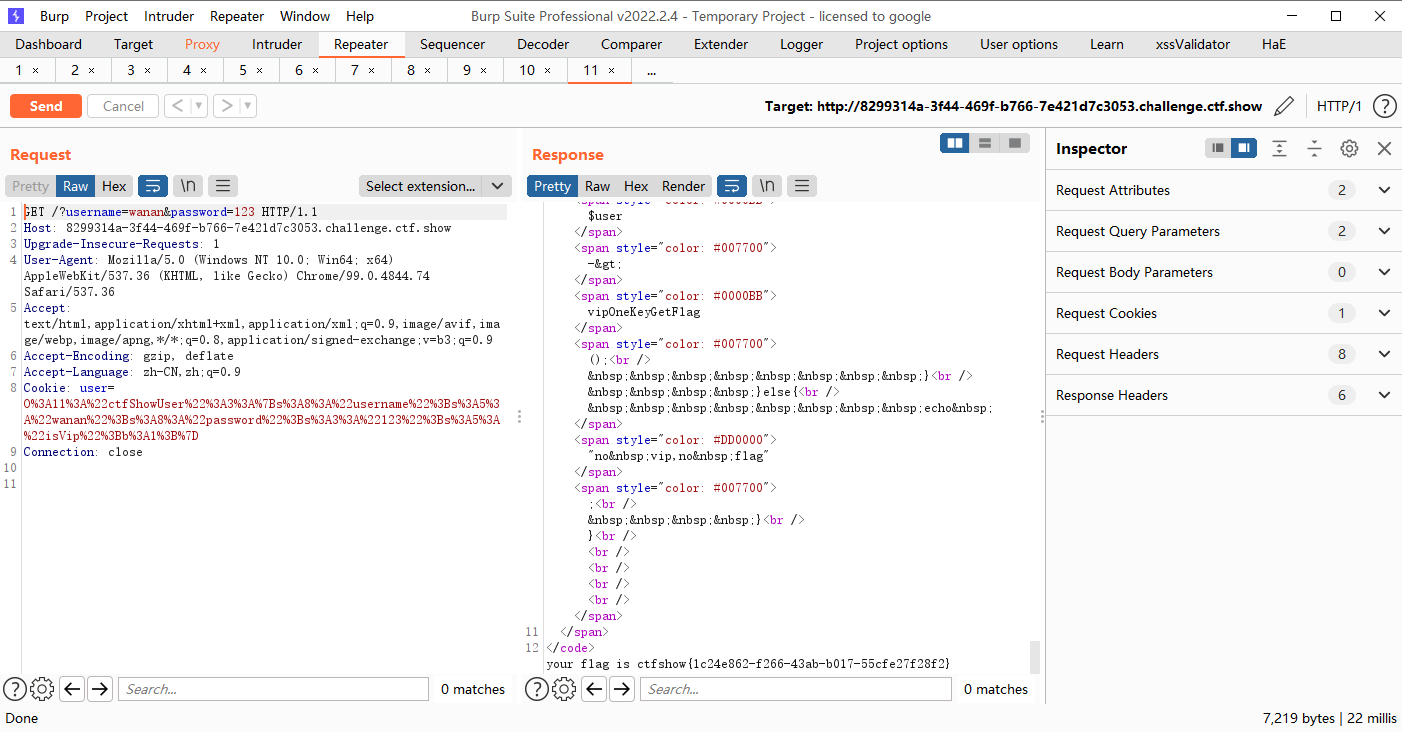Open the Intruder menu
Screen dimensions: 1402x732
pyautogui.click(x=169, y=16)
